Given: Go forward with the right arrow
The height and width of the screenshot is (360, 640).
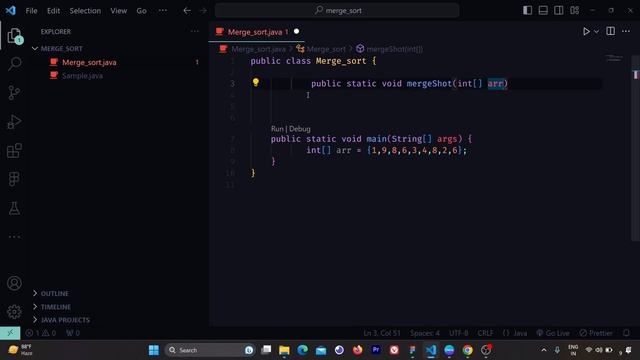Looking at the screenshot, I should pos(203,11).
